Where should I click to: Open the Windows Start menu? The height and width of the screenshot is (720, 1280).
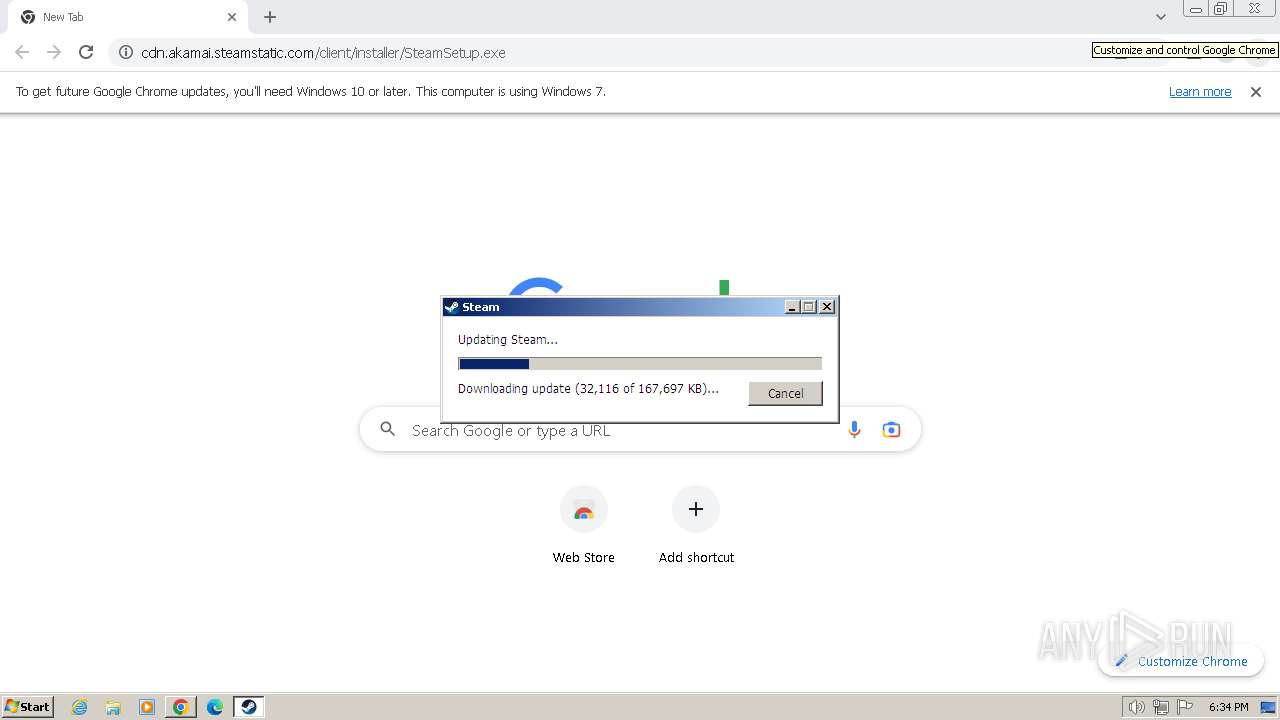click(28, 706)
